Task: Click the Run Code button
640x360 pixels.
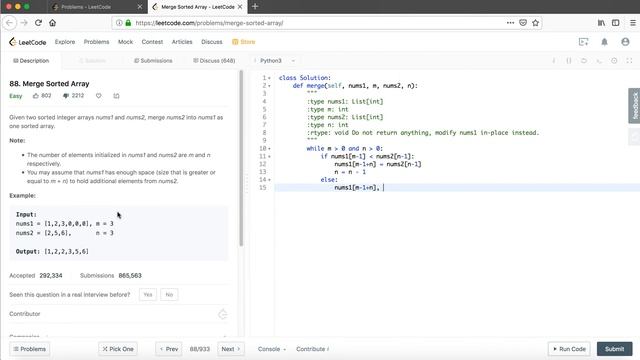Action: pos(569,349)
